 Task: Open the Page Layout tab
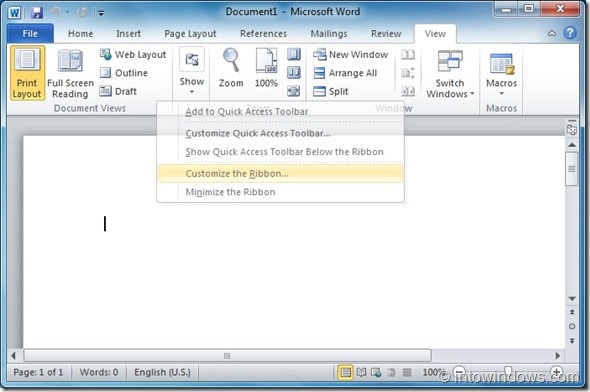(x=190, y=33)
